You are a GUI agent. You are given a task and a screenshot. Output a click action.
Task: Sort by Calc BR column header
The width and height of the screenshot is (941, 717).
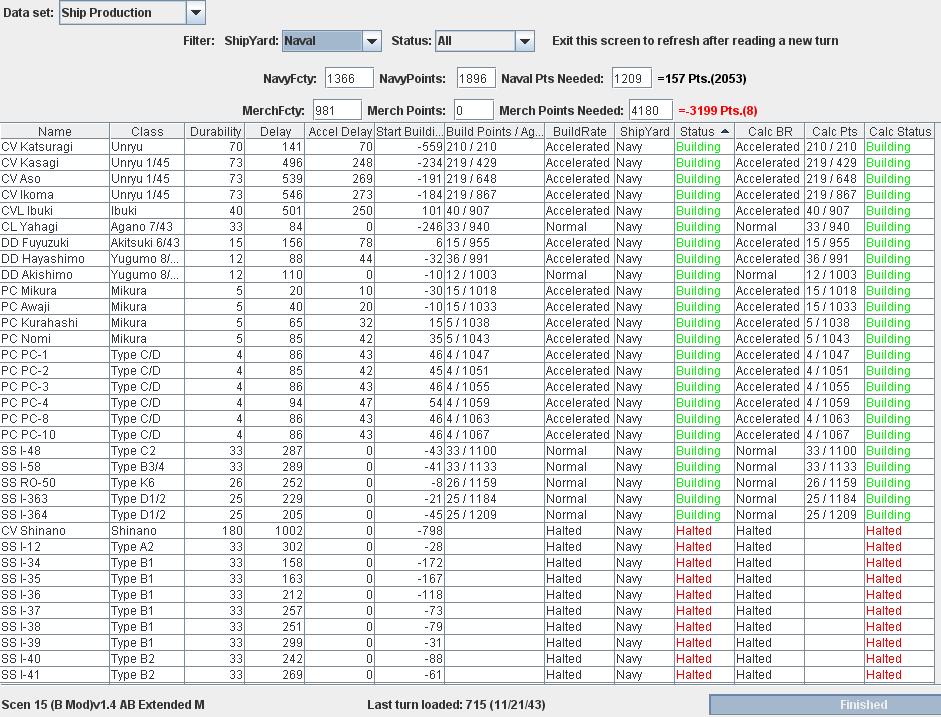pyautogui.click(x=769, y=131)
